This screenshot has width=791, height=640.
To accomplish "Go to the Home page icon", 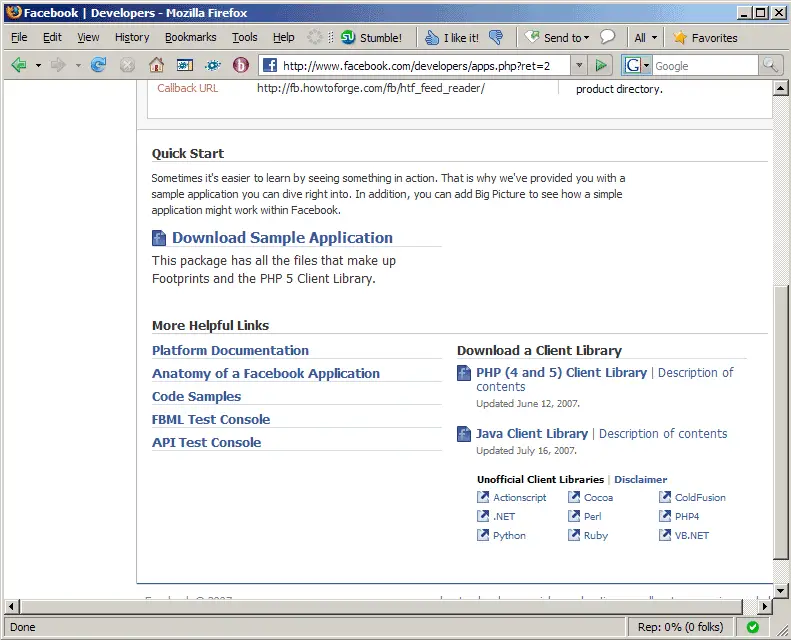I will [156, 65].
